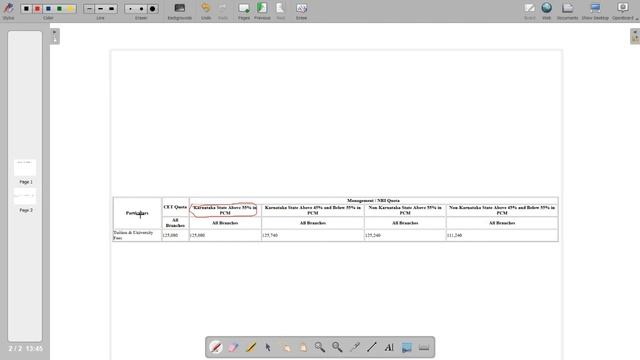640x360 pixels.
Task: Select the Interact with items hand tool
Action: coord(286,347)
